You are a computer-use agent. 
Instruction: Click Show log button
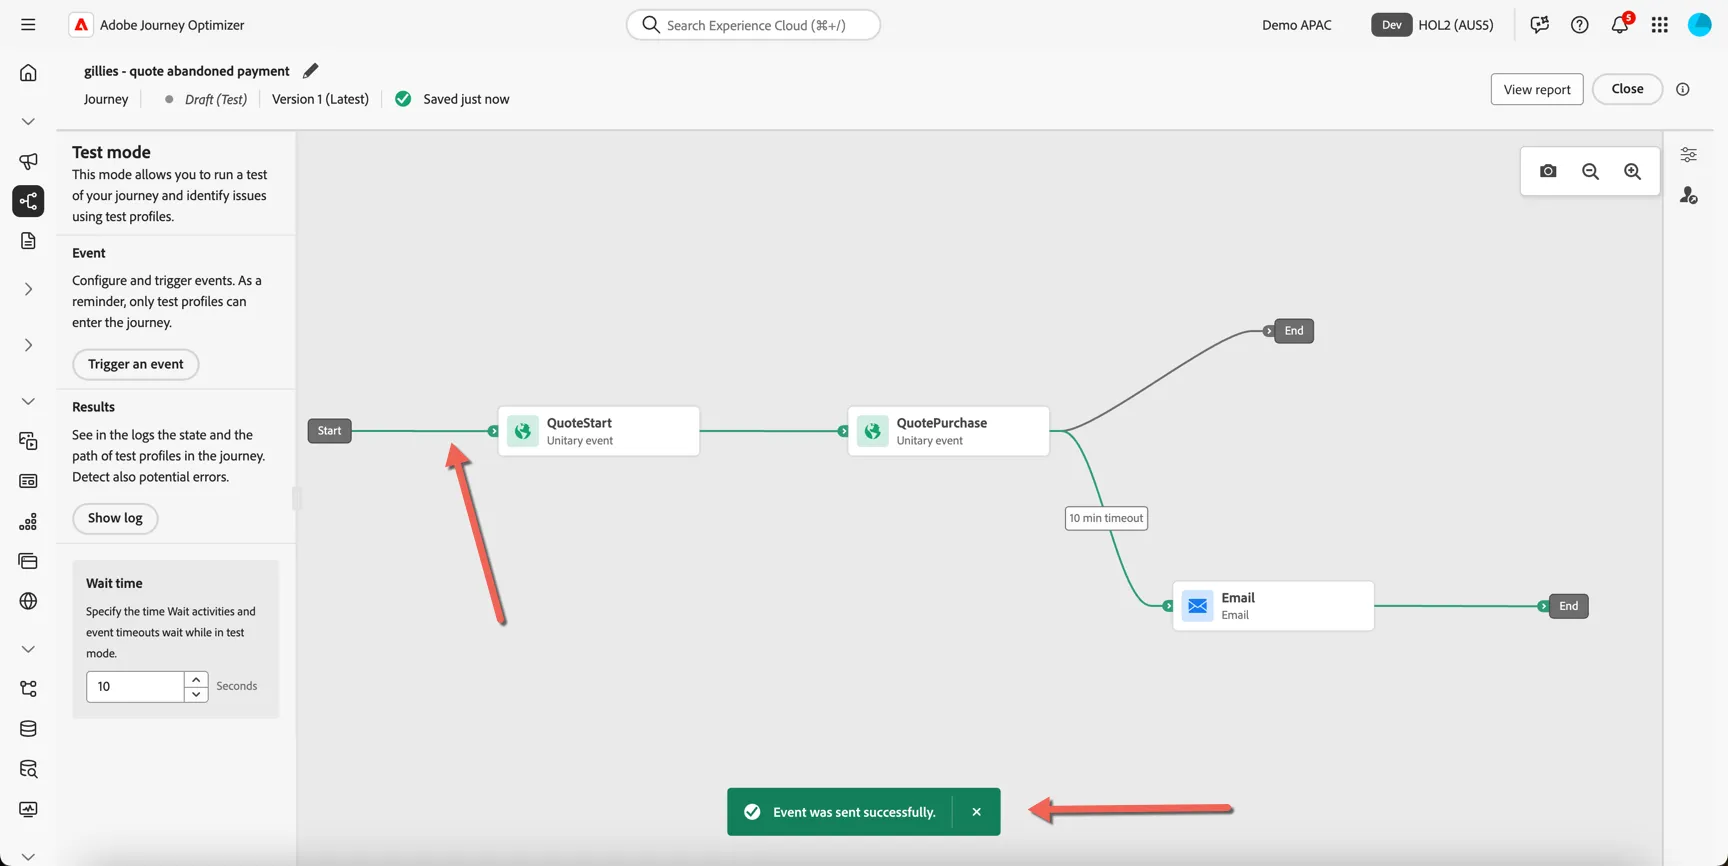(115, 518)
